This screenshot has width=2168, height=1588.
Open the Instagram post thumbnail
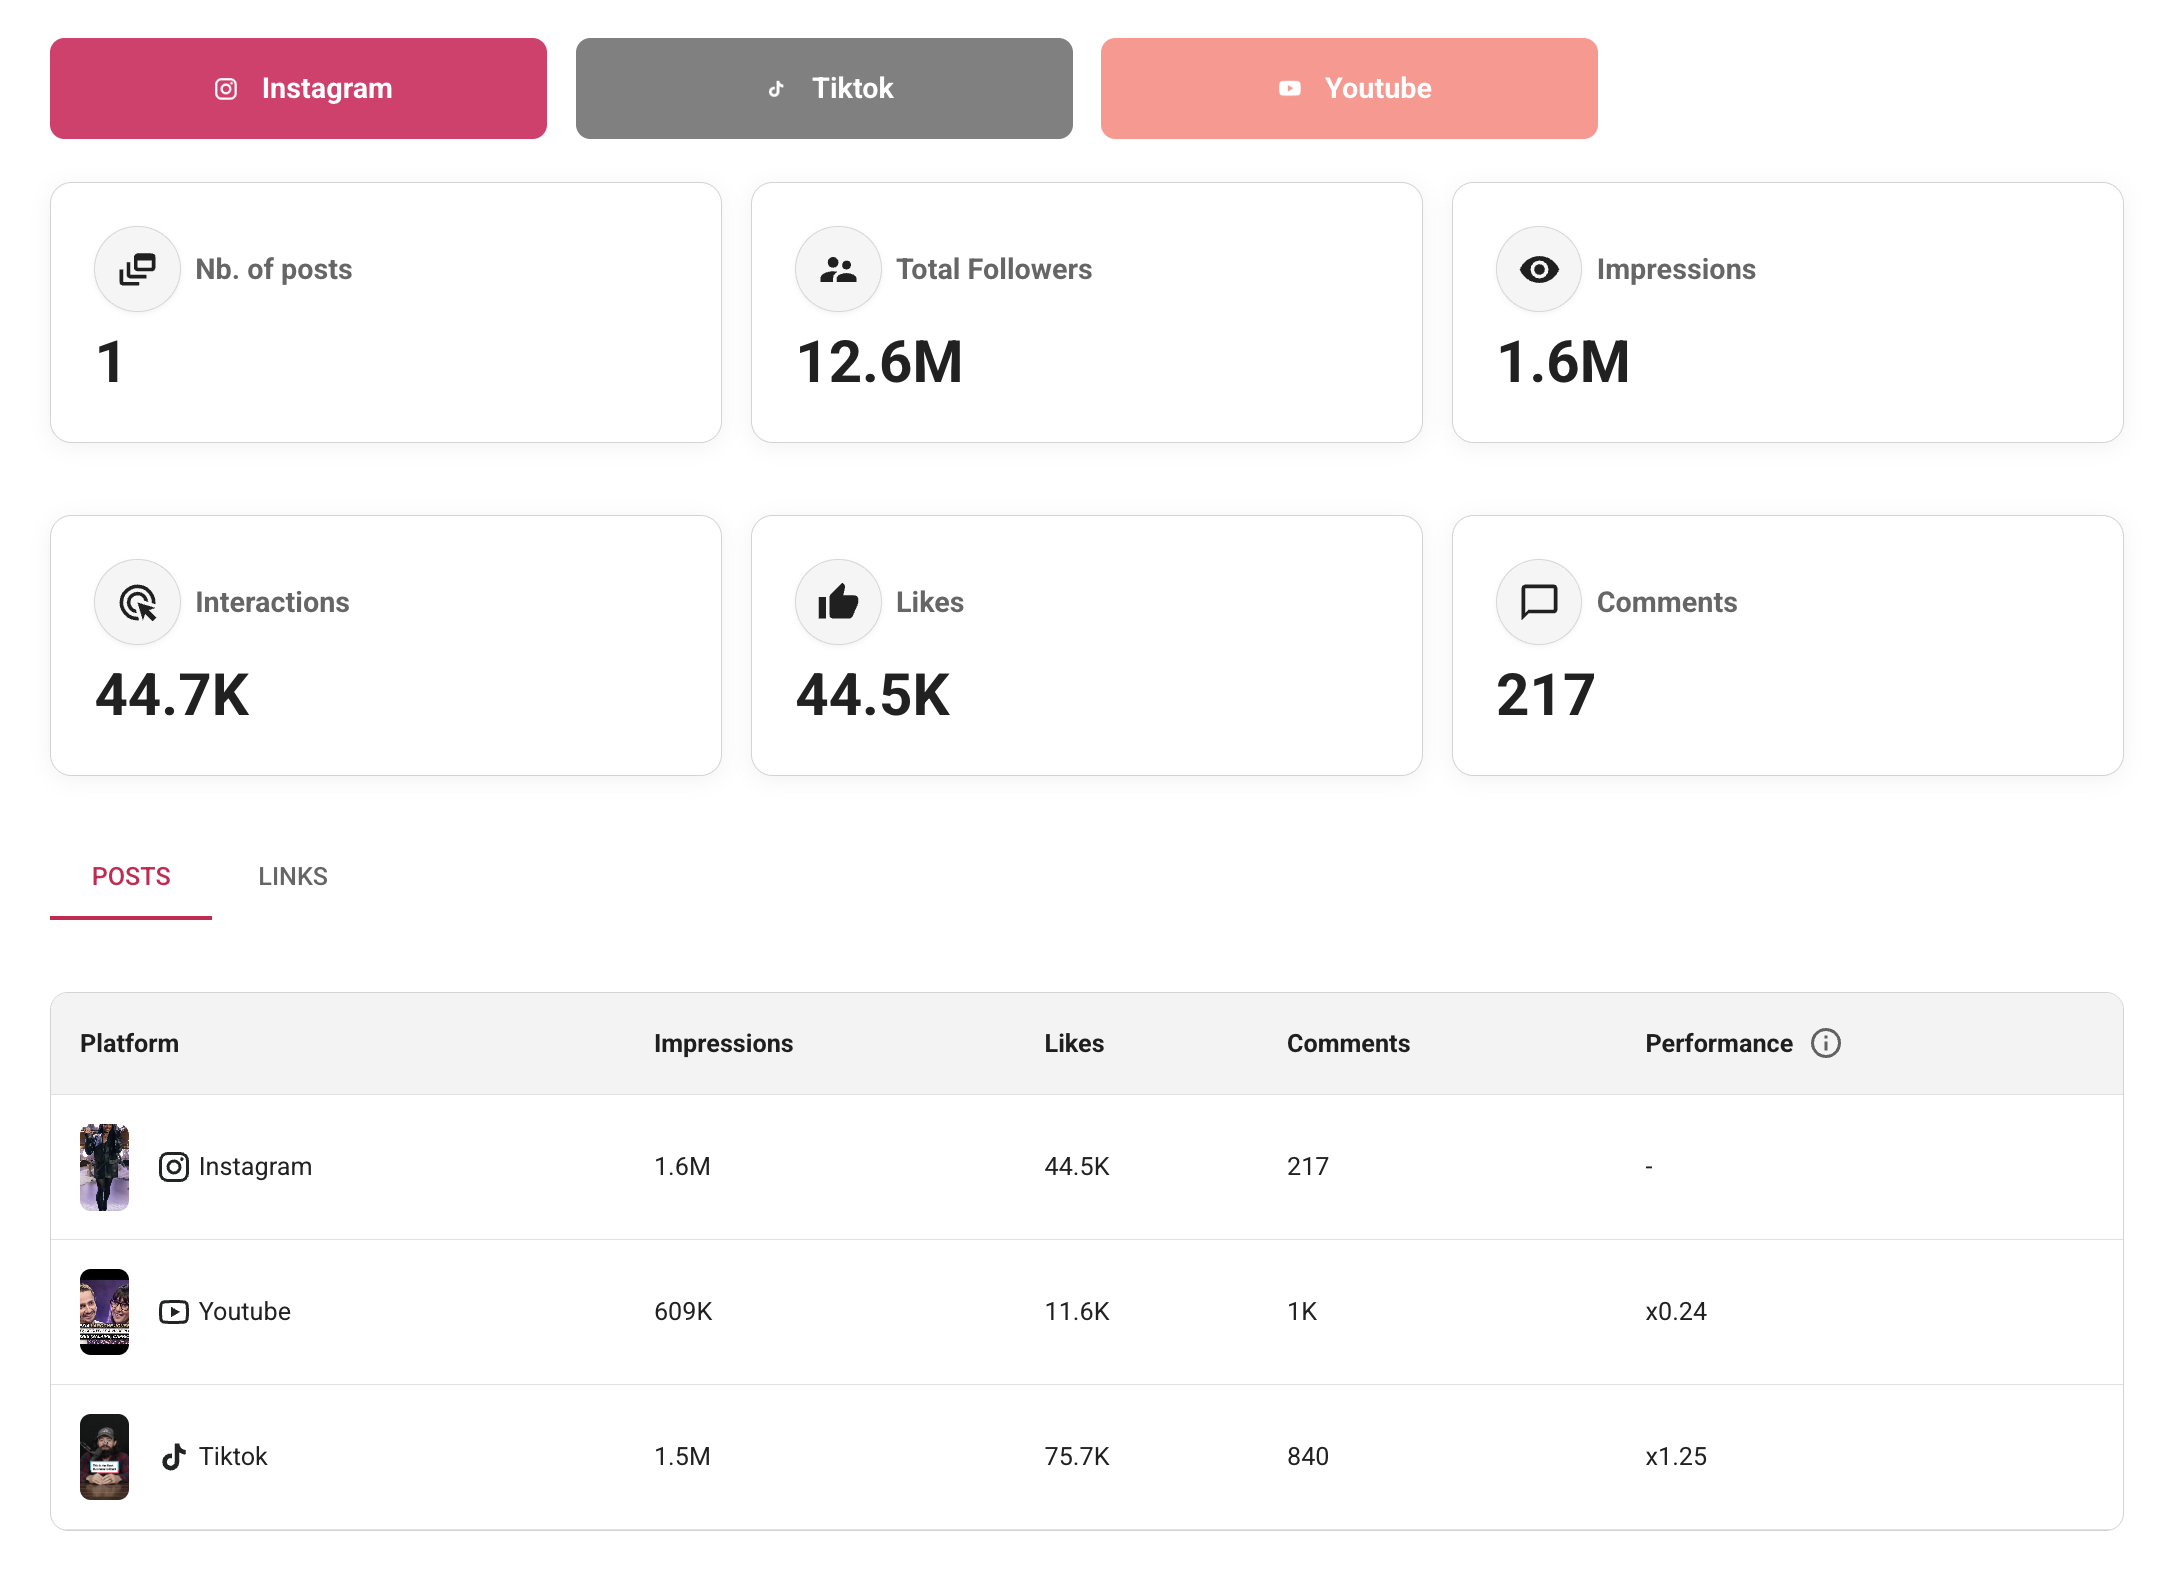(x=105, y=1167)
